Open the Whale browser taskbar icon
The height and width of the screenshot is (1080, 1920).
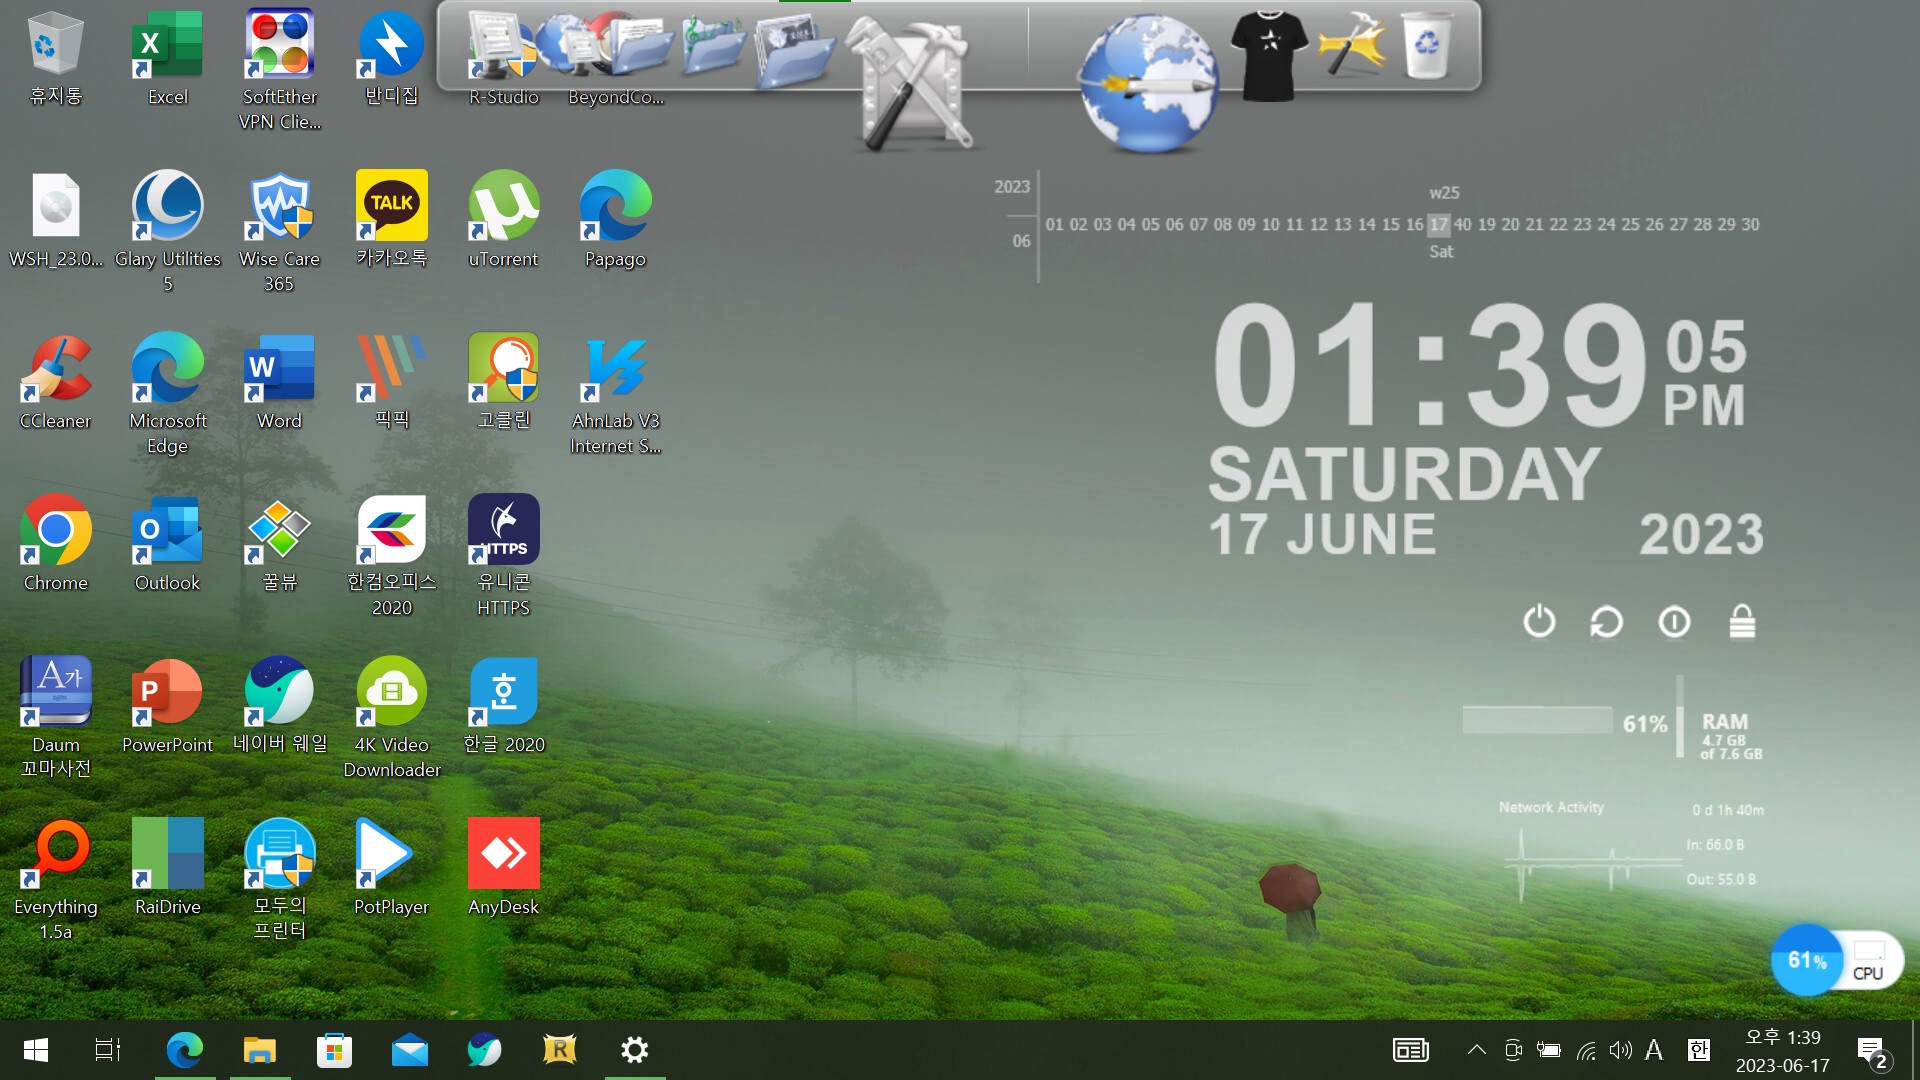click(484, 1050)
